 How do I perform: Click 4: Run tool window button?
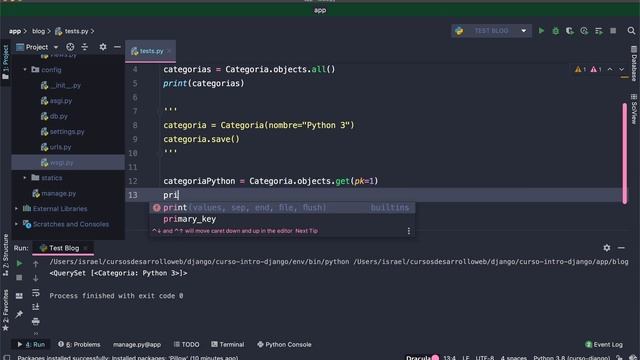coord(31,344)
